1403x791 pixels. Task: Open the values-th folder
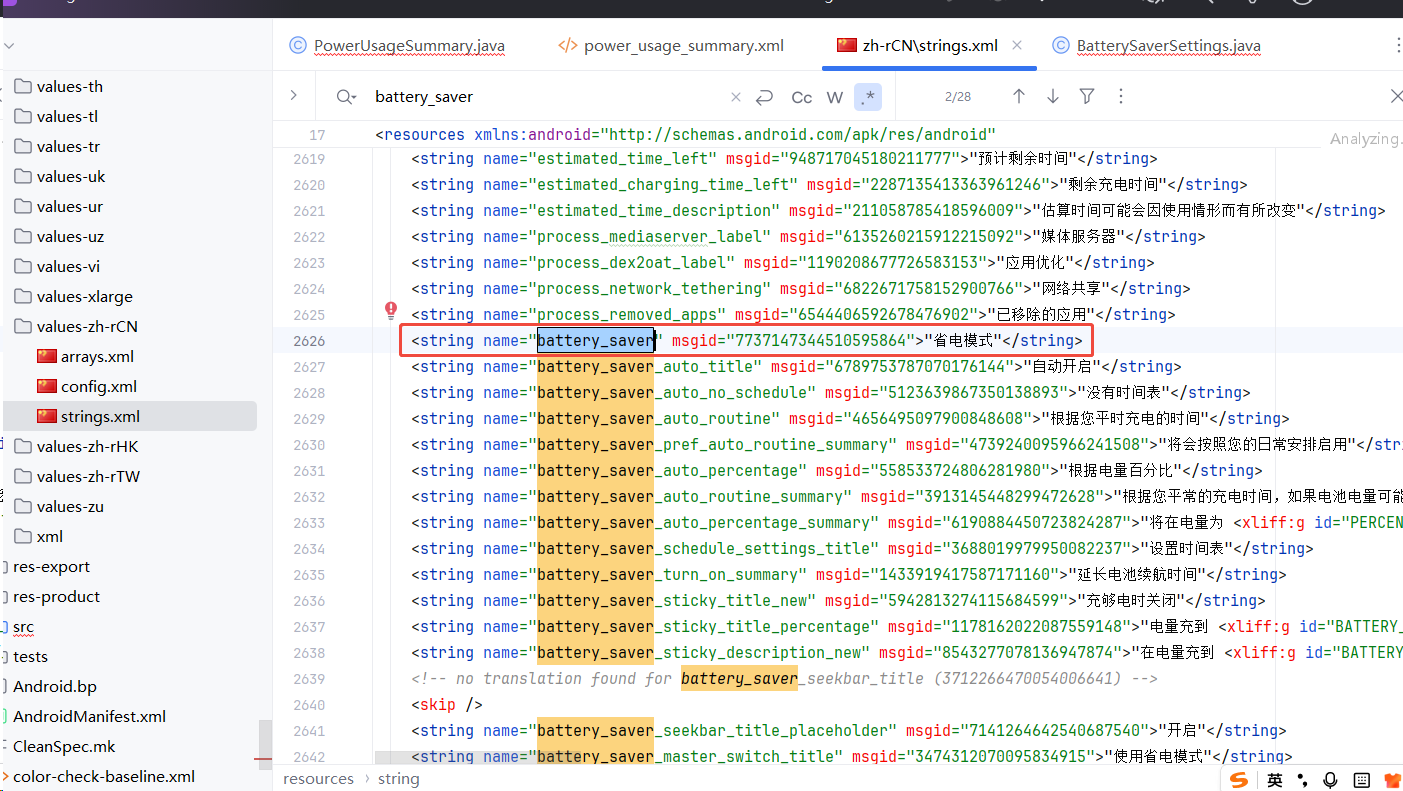[x=59, y=87]
